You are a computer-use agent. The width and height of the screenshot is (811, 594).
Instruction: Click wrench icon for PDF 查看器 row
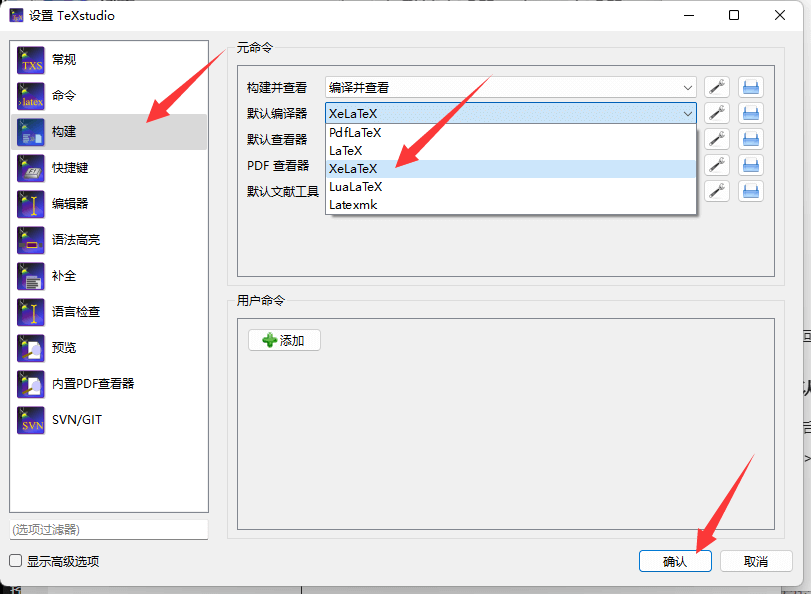point(717,166)
